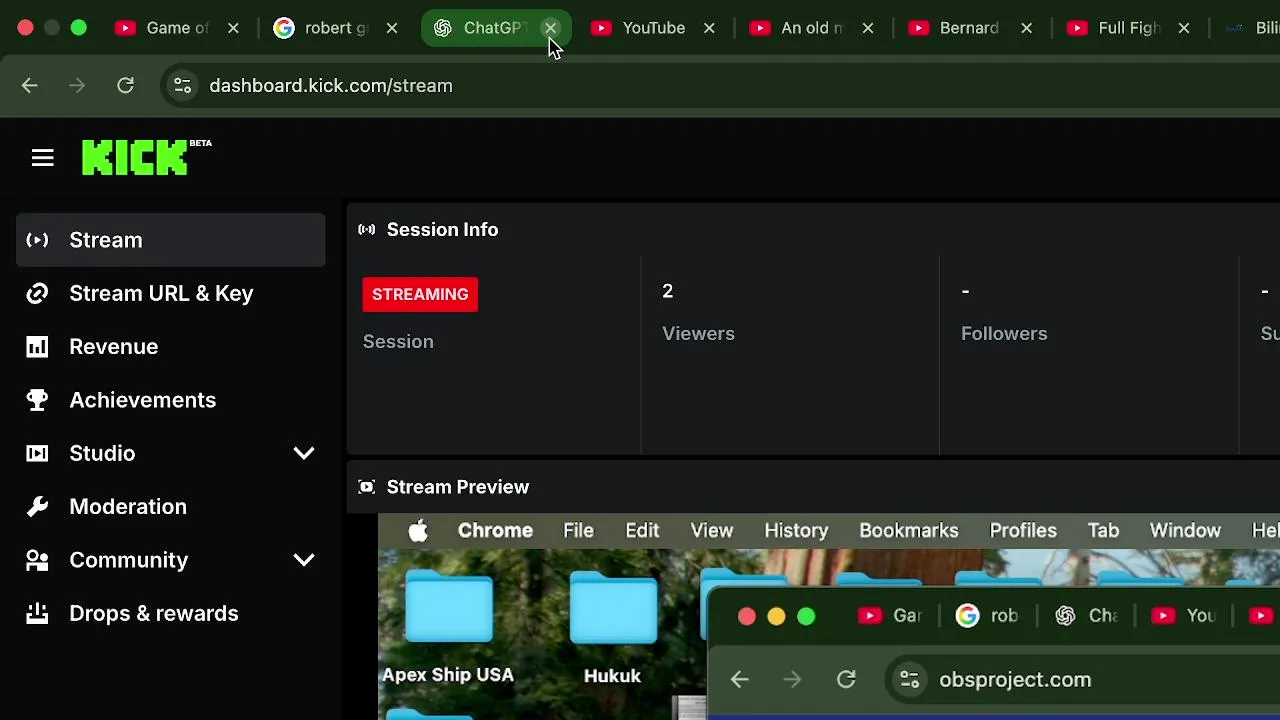This screenshot has width=1280, height=720.
Task: Open the Edit menu in preview
Action: 642,531
